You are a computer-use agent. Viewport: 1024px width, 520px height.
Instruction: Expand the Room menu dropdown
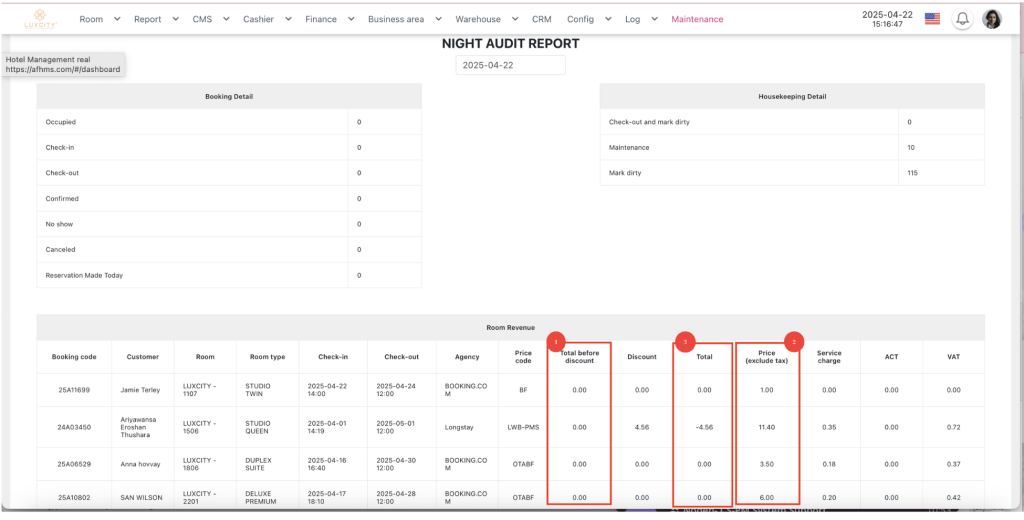click(99, 19)
